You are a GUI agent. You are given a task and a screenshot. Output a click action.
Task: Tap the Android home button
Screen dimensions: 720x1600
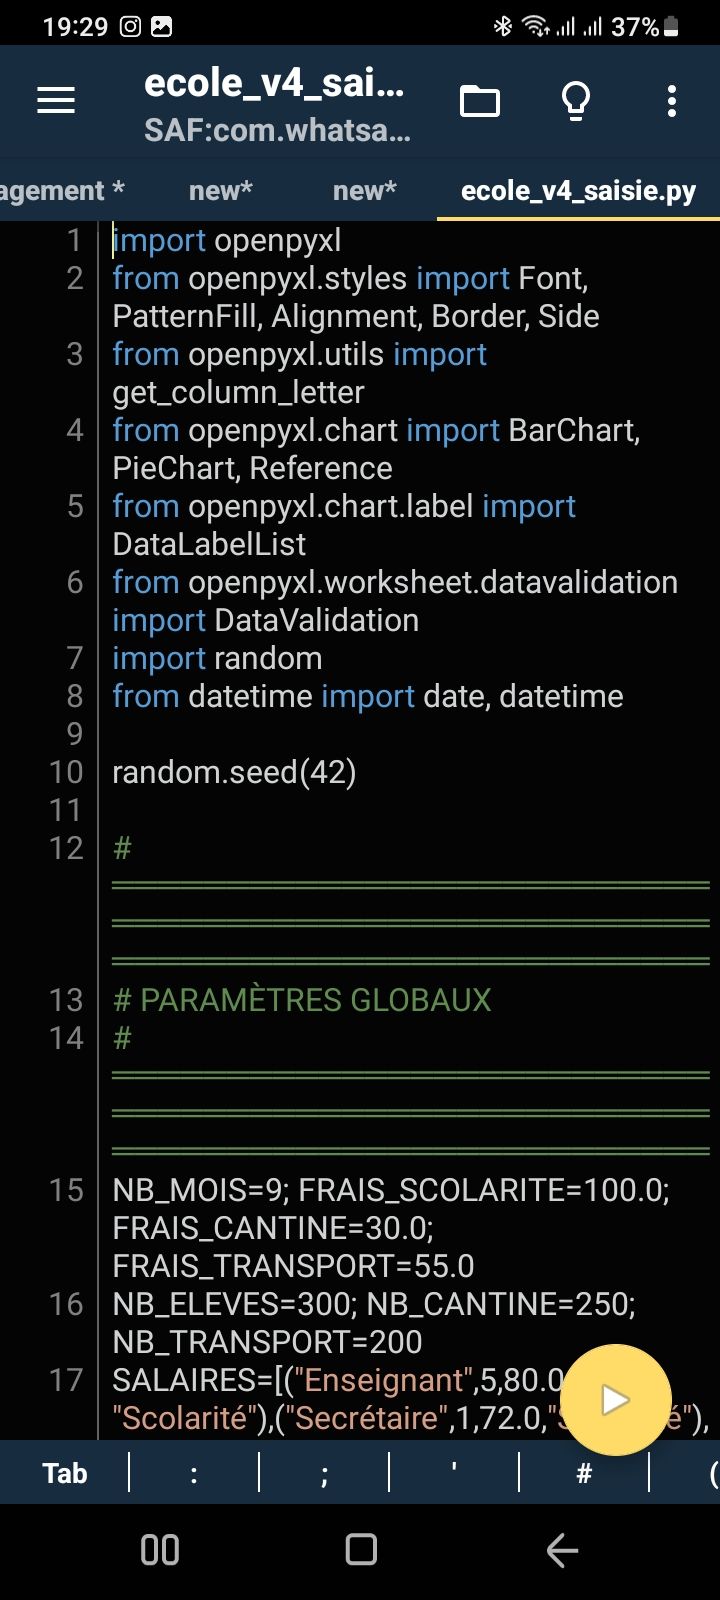coord(361,1550)
